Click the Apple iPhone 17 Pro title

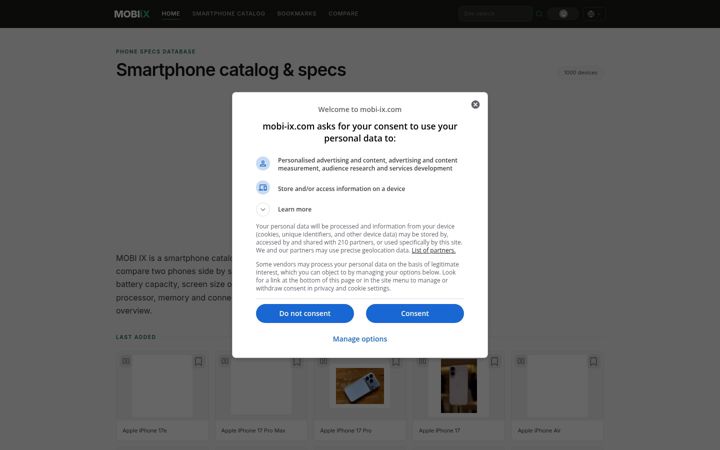tap(346, 431)
